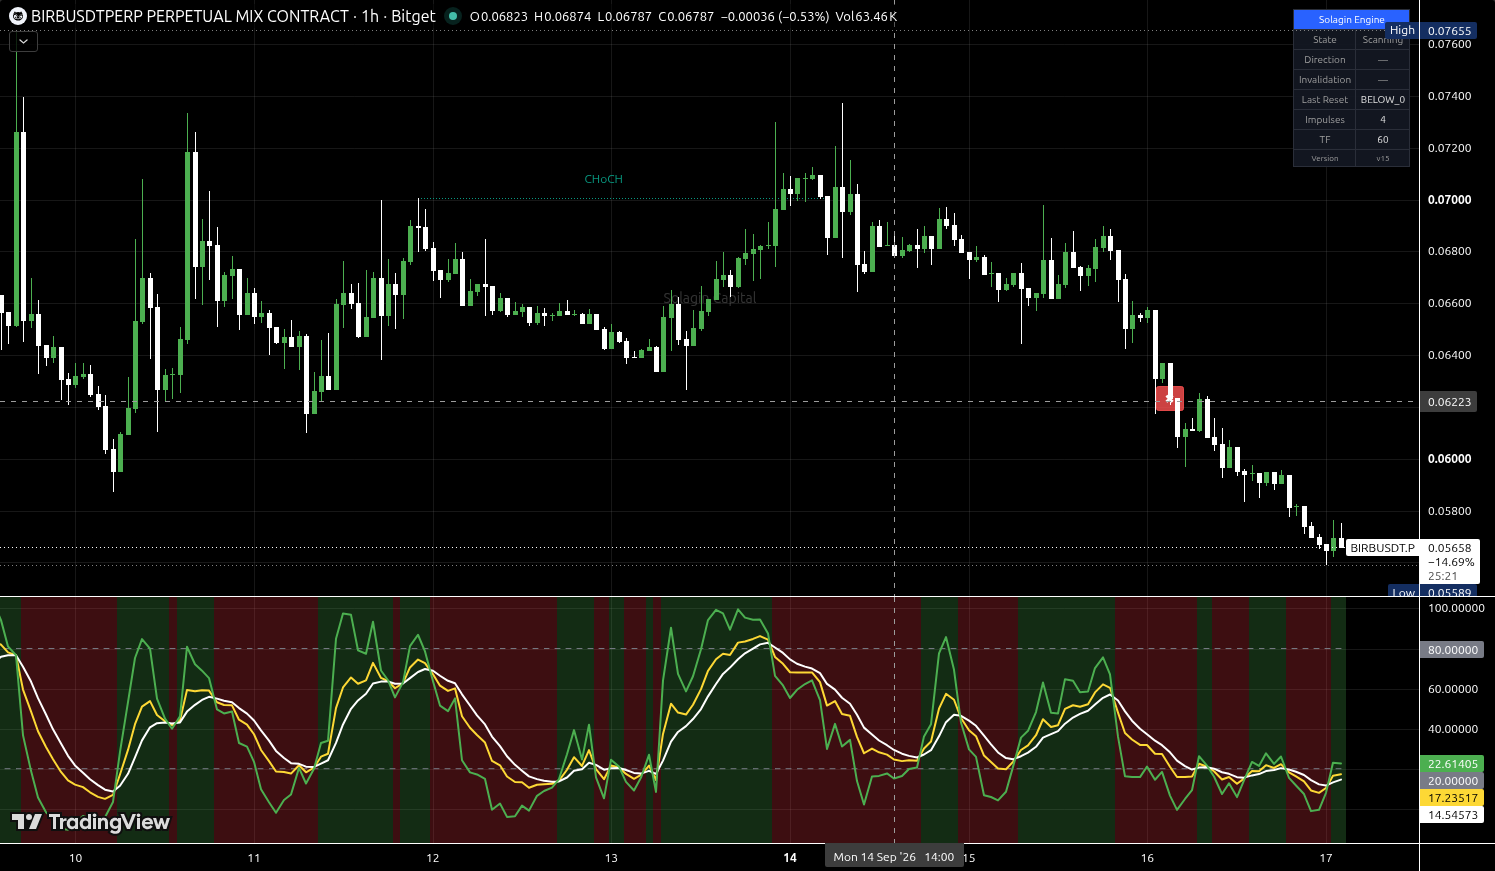Click the Vol 63.46K value

(866, 16)
